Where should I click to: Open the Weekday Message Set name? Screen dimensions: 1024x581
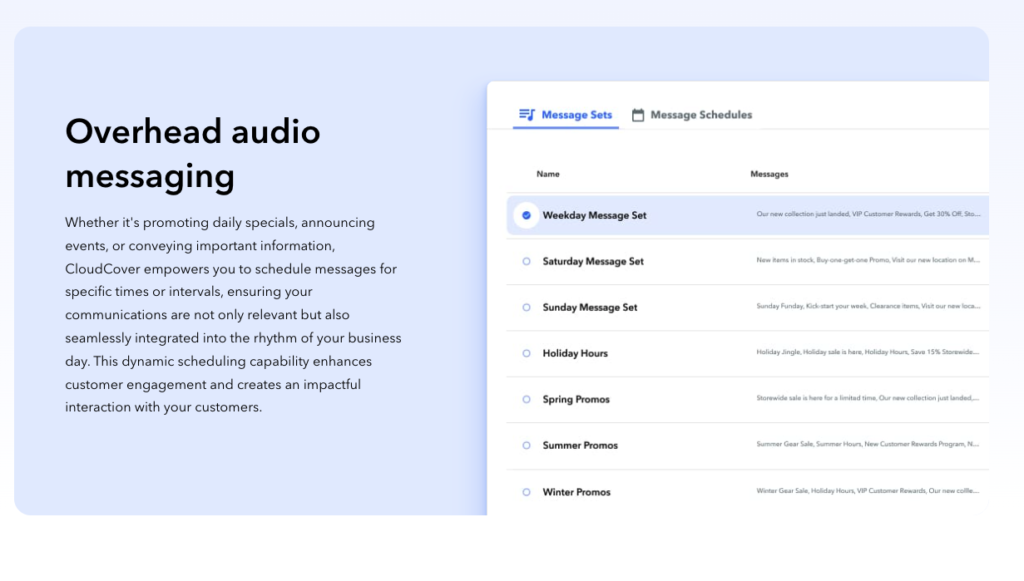594,215
